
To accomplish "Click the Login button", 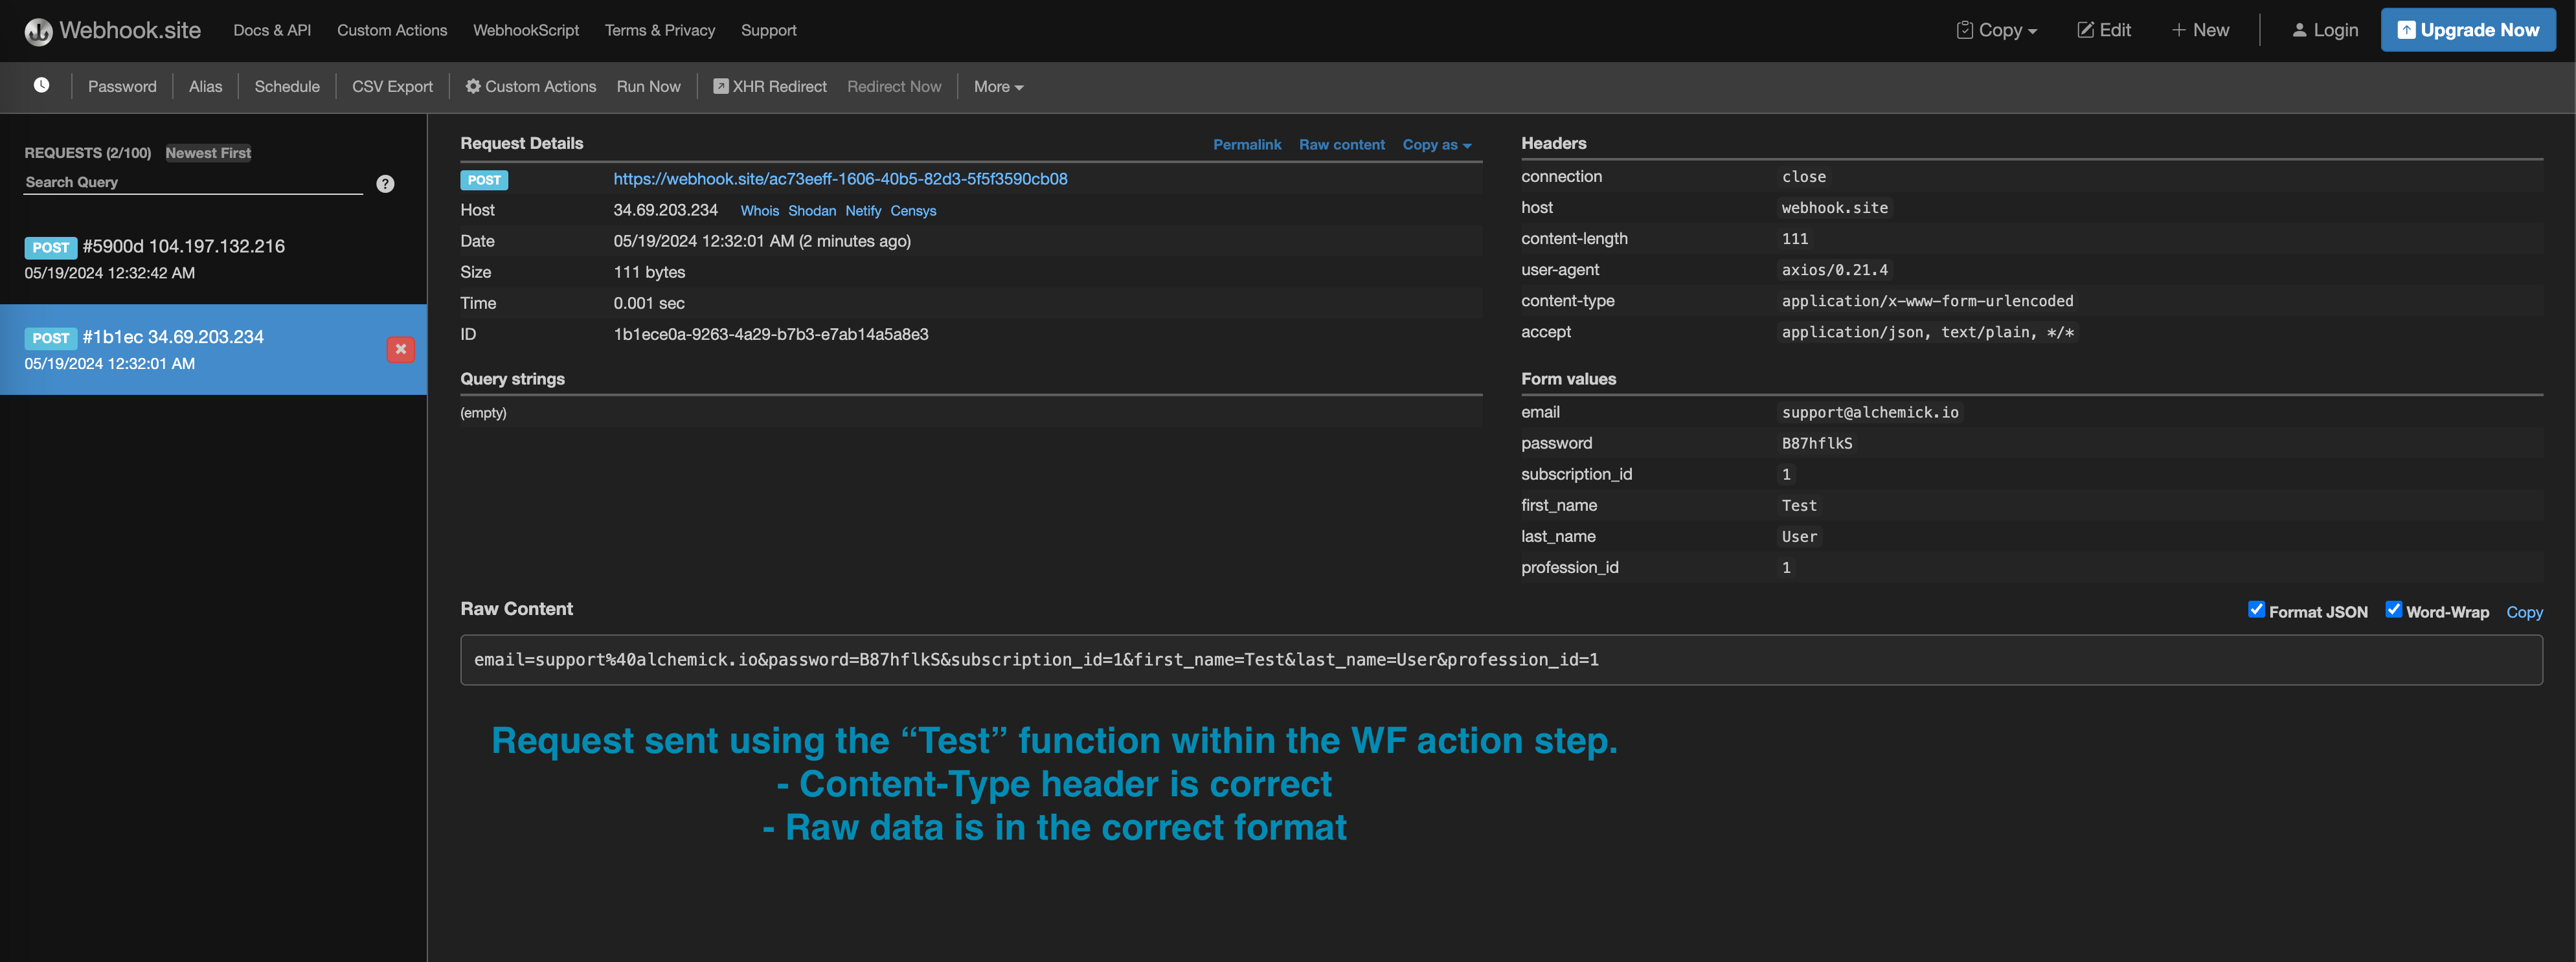I will point(2325,30).
